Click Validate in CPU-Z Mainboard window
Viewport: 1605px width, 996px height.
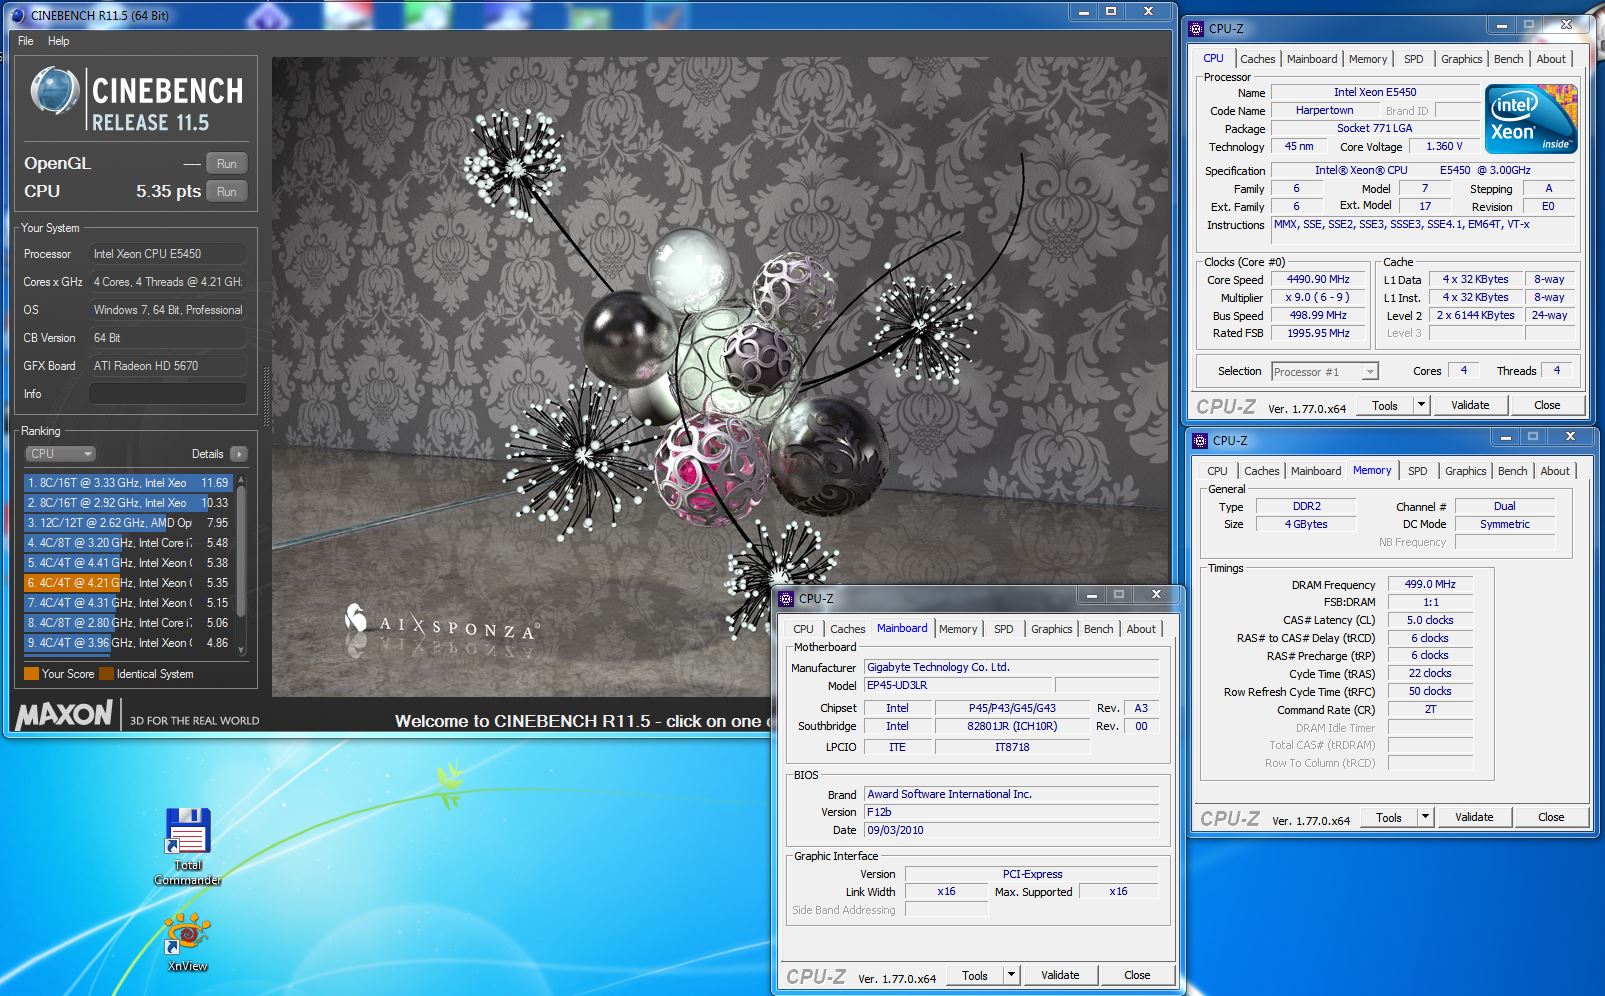(1060, 975)
